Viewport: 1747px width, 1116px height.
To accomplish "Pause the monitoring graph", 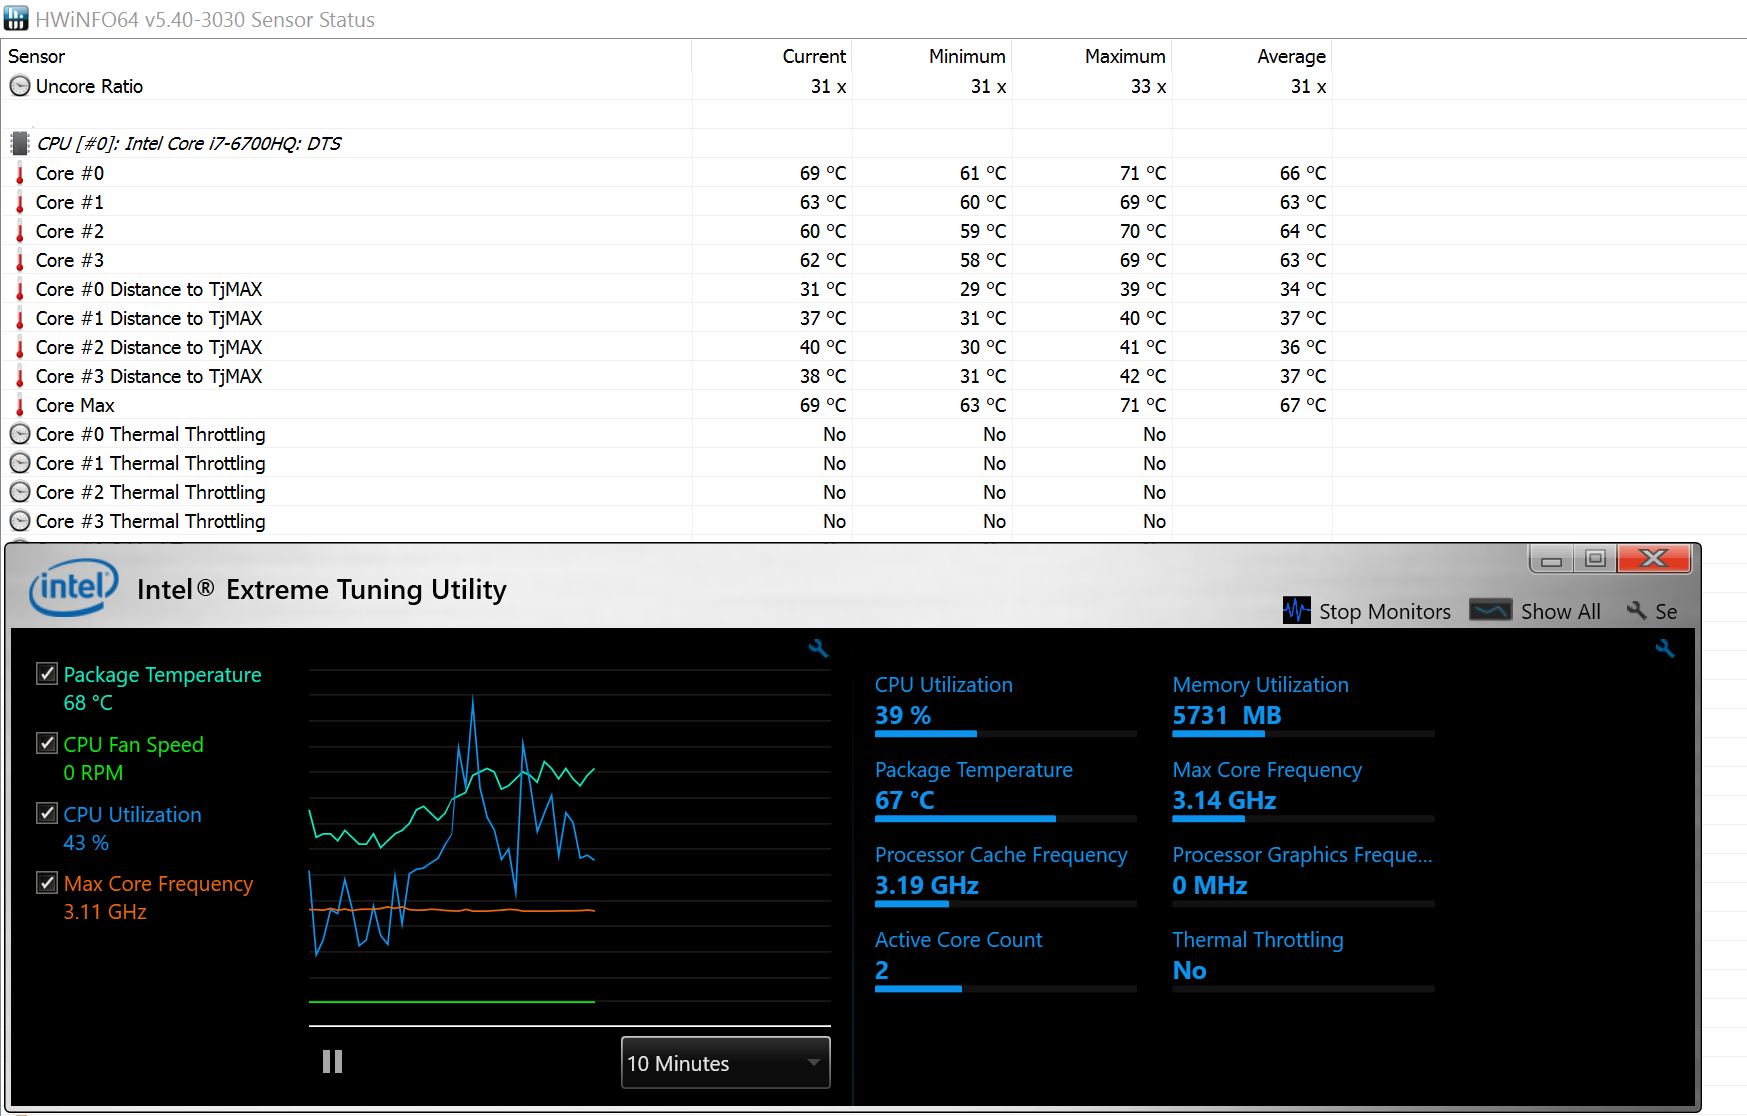I will coord(333,1061).
